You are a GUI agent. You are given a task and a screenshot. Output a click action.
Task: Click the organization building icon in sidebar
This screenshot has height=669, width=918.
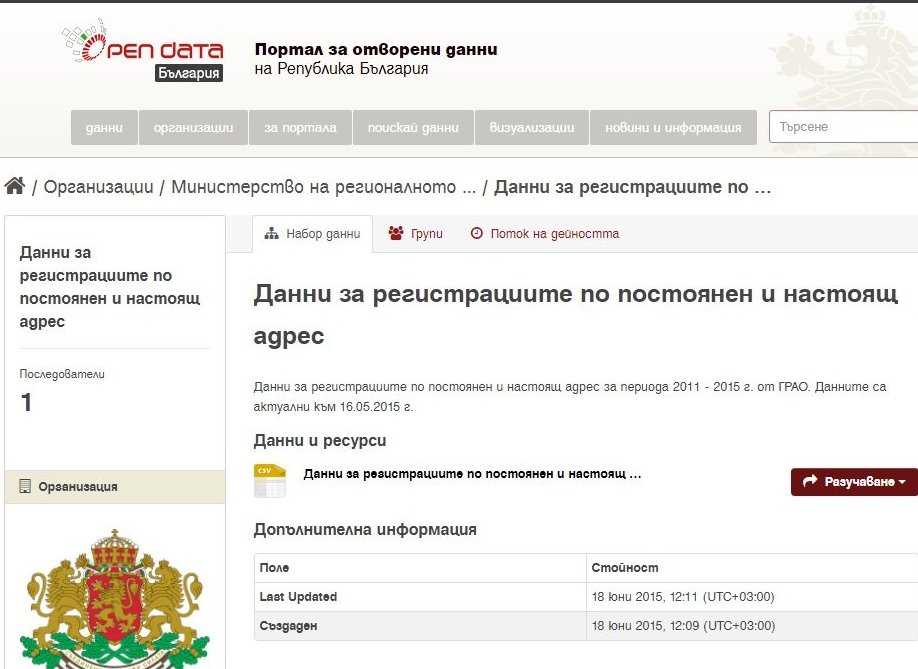25,486
